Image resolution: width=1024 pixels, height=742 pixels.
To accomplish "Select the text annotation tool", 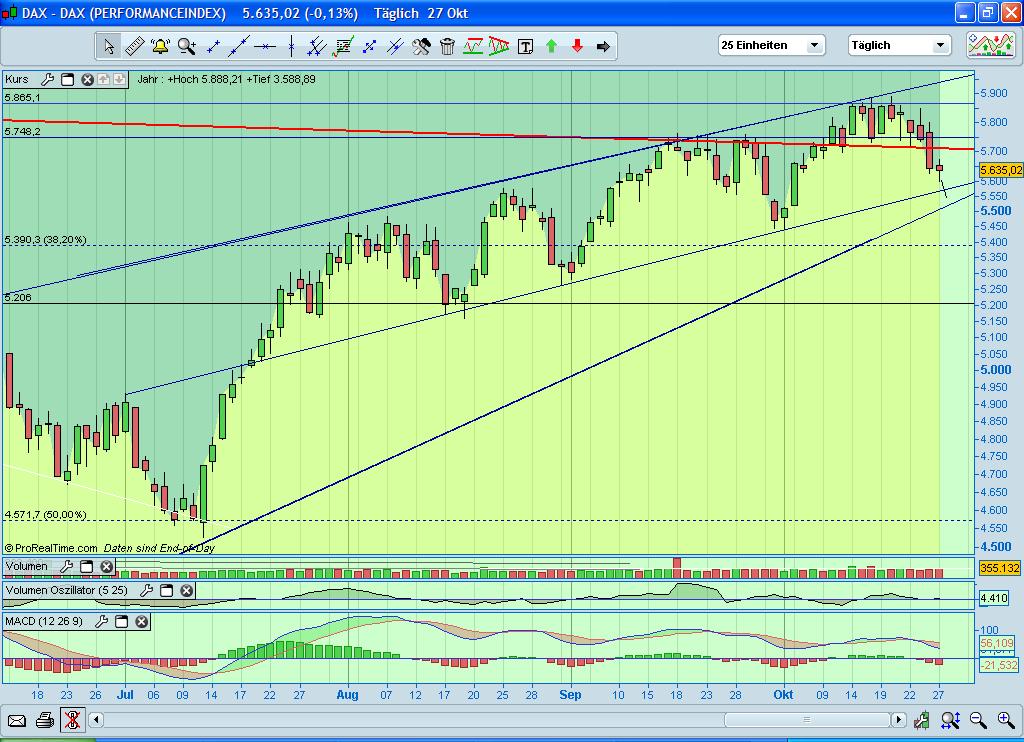I will point(525,46).
